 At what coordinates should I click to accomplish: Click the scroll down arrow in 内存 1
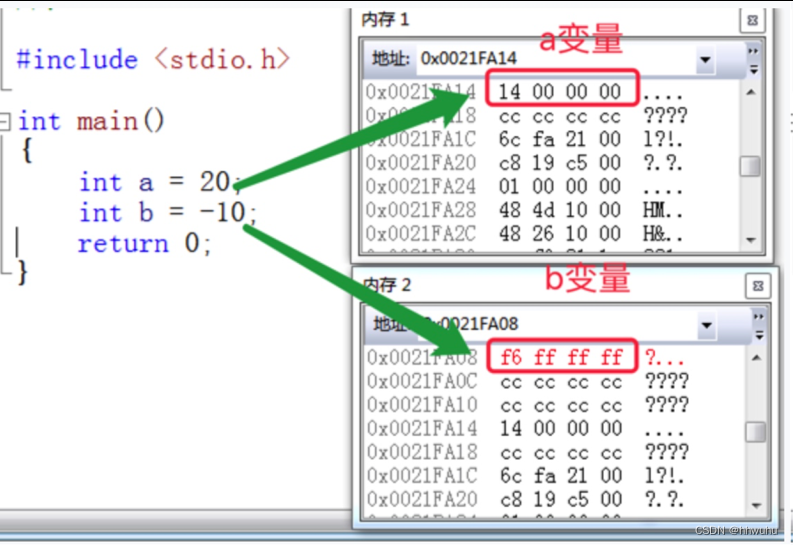[x=751, y=240]
